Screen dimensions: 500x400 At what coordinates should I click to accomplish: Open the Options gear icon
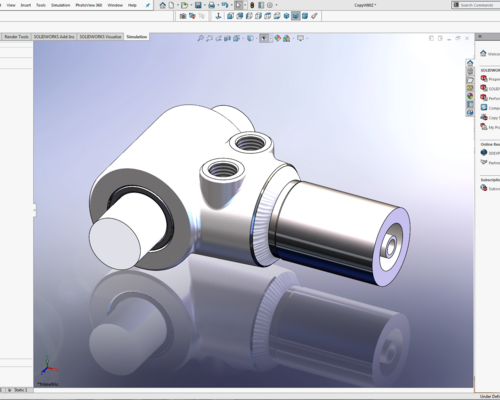(270, 5)
